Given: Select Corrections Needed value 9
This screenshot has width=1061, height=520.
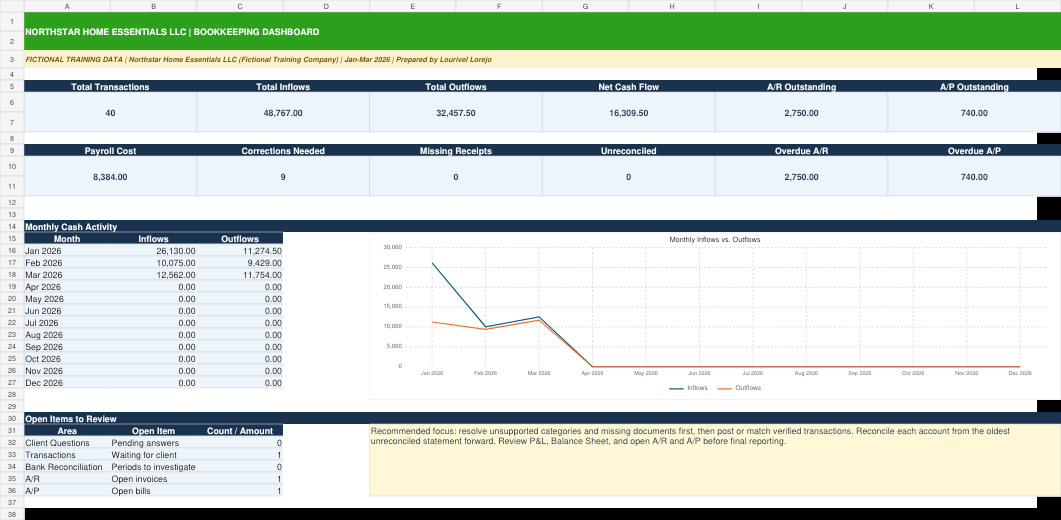Looking at the screenshot, I should coord(283,177).
